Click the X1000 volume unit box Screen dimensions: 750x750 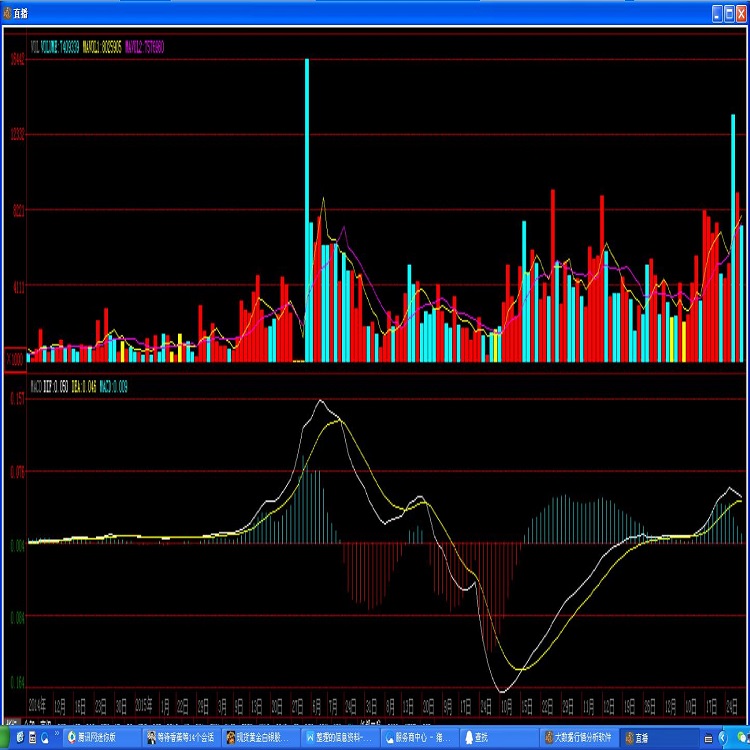(16, 357)
